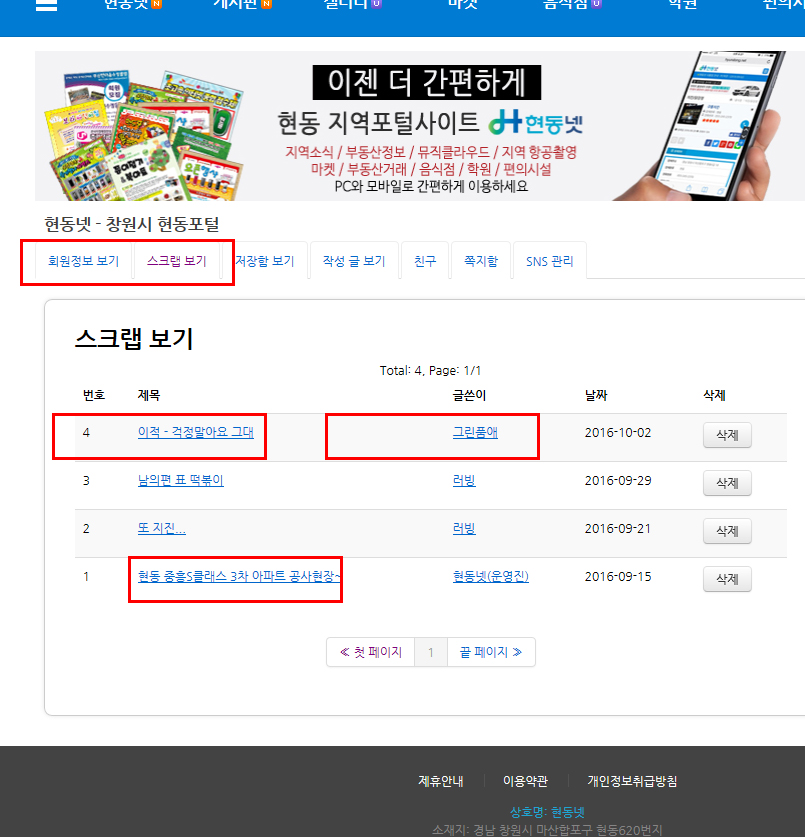Open the scrap titled 이적 - 걱정말아요 그대
The height and width of the screenshot is (837, 805).
(x=195, y=434)
